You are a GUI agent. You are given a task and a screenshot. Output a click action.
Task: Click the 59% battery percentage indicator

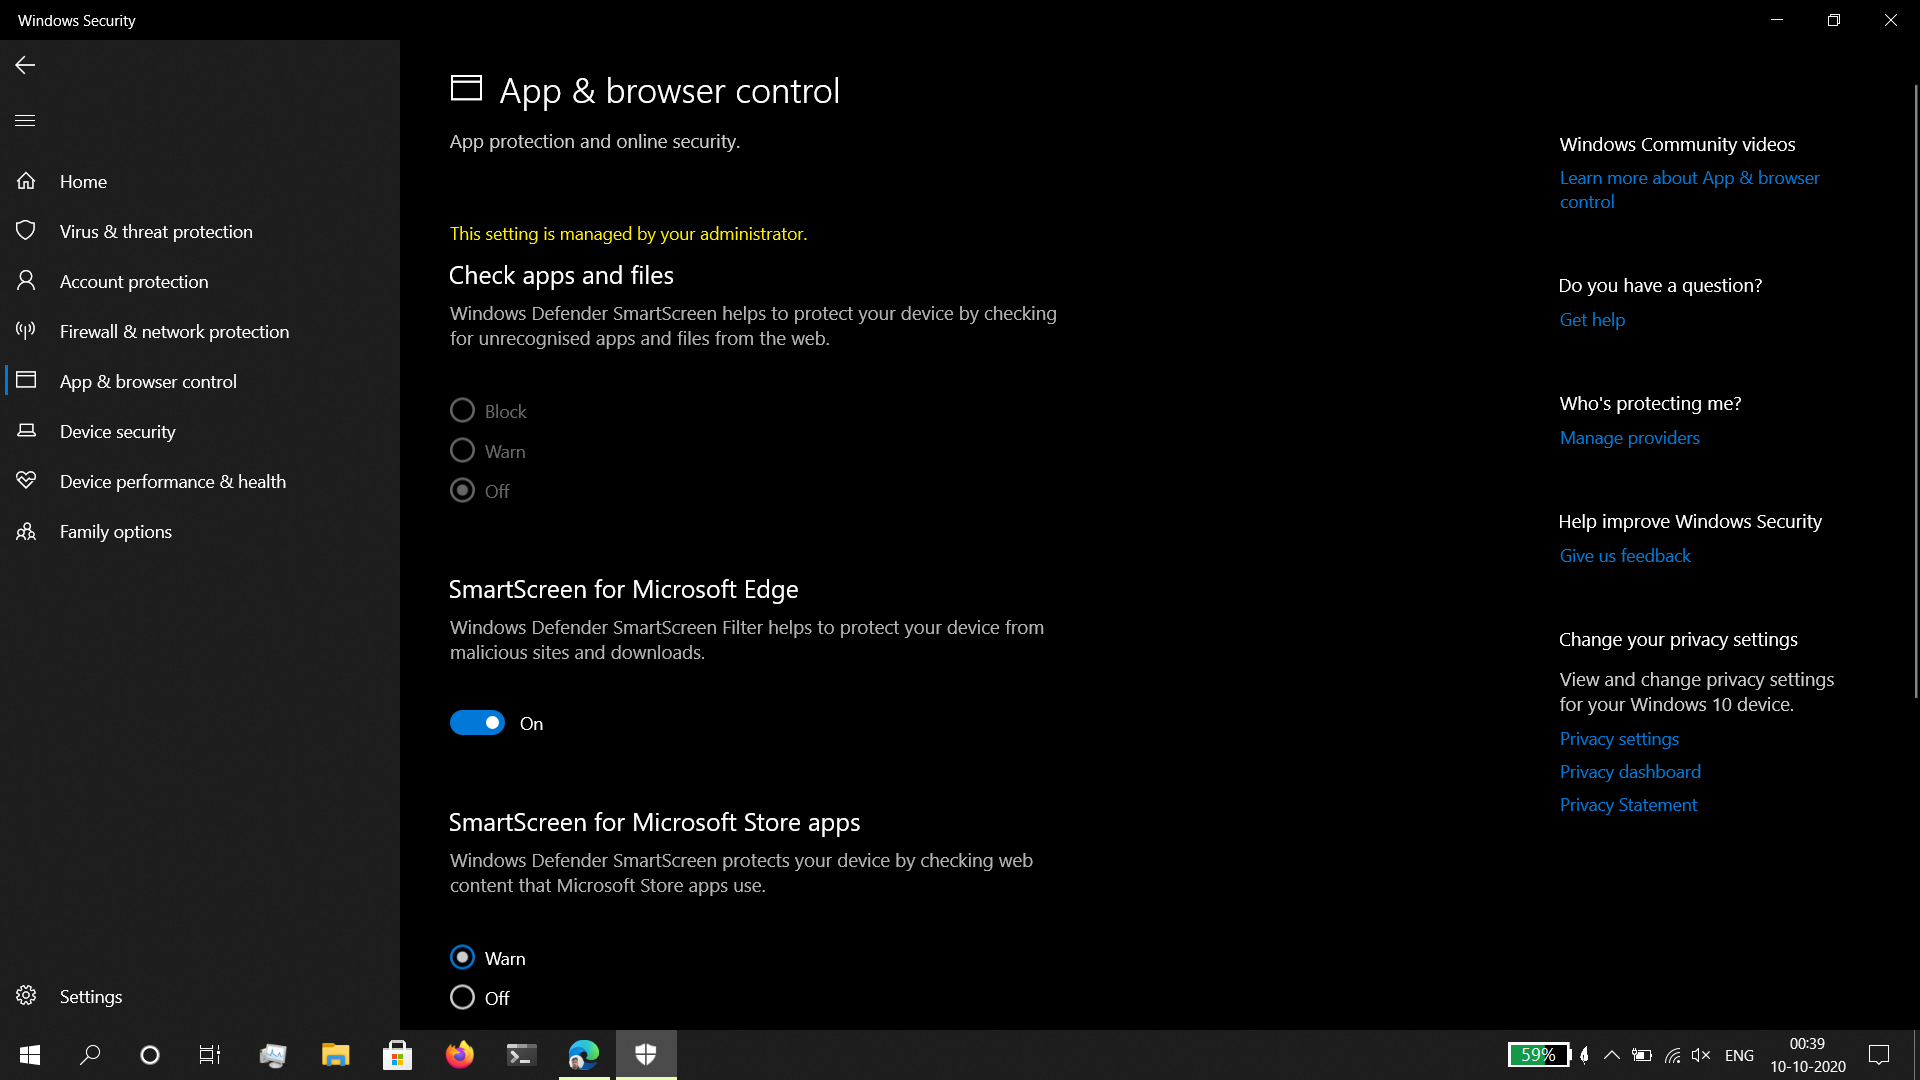tap(1538, 1055)
